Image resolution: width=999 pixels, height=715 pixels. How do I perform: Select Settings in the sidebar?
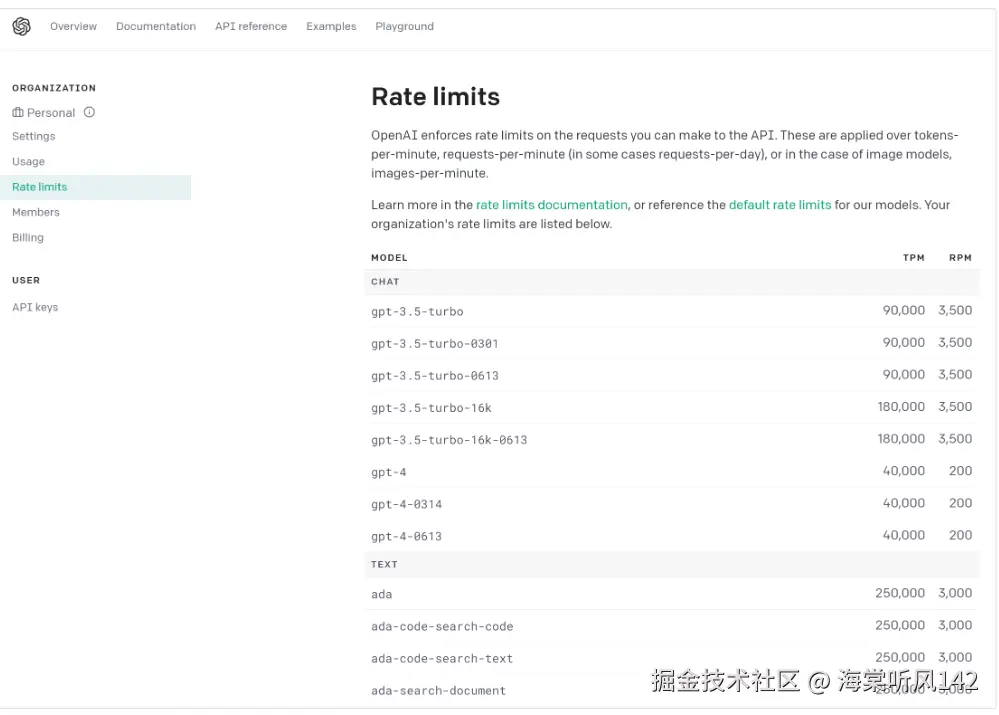click(x=34, y=136)
